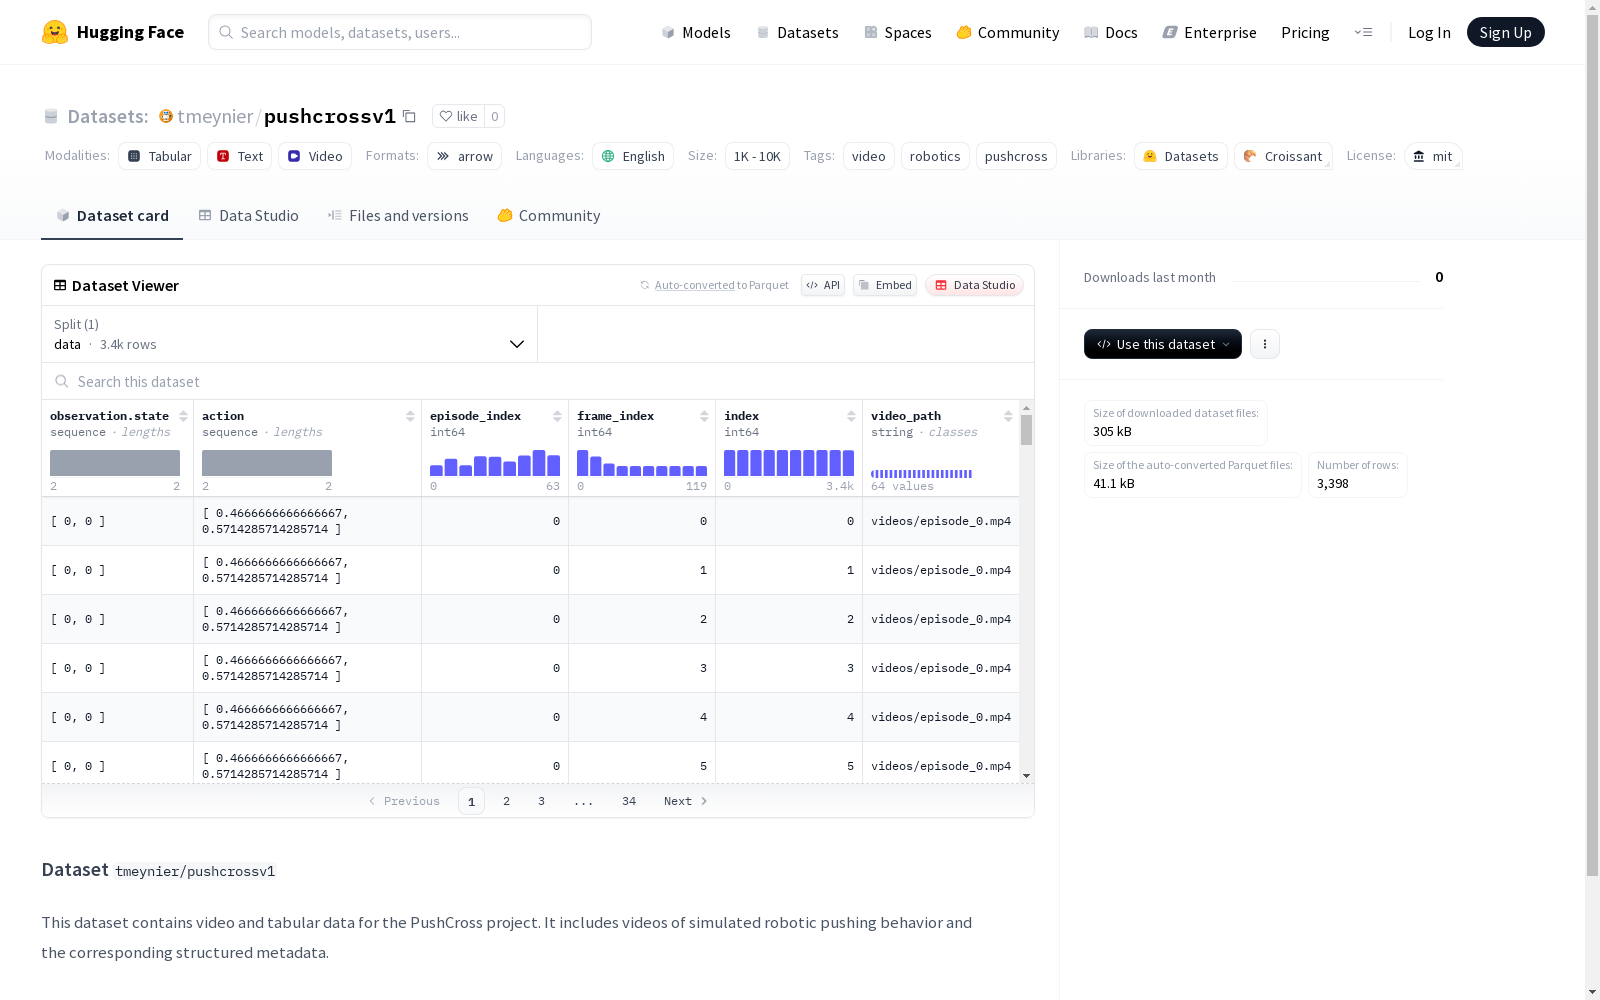Sort the index column

pyautogui.click(x=851, y=416)
